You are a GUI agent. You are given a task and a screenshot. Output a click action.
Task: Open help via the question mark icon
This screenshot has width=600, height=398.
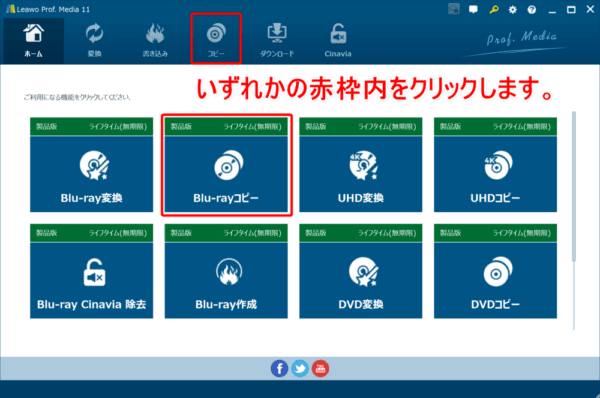532,10
